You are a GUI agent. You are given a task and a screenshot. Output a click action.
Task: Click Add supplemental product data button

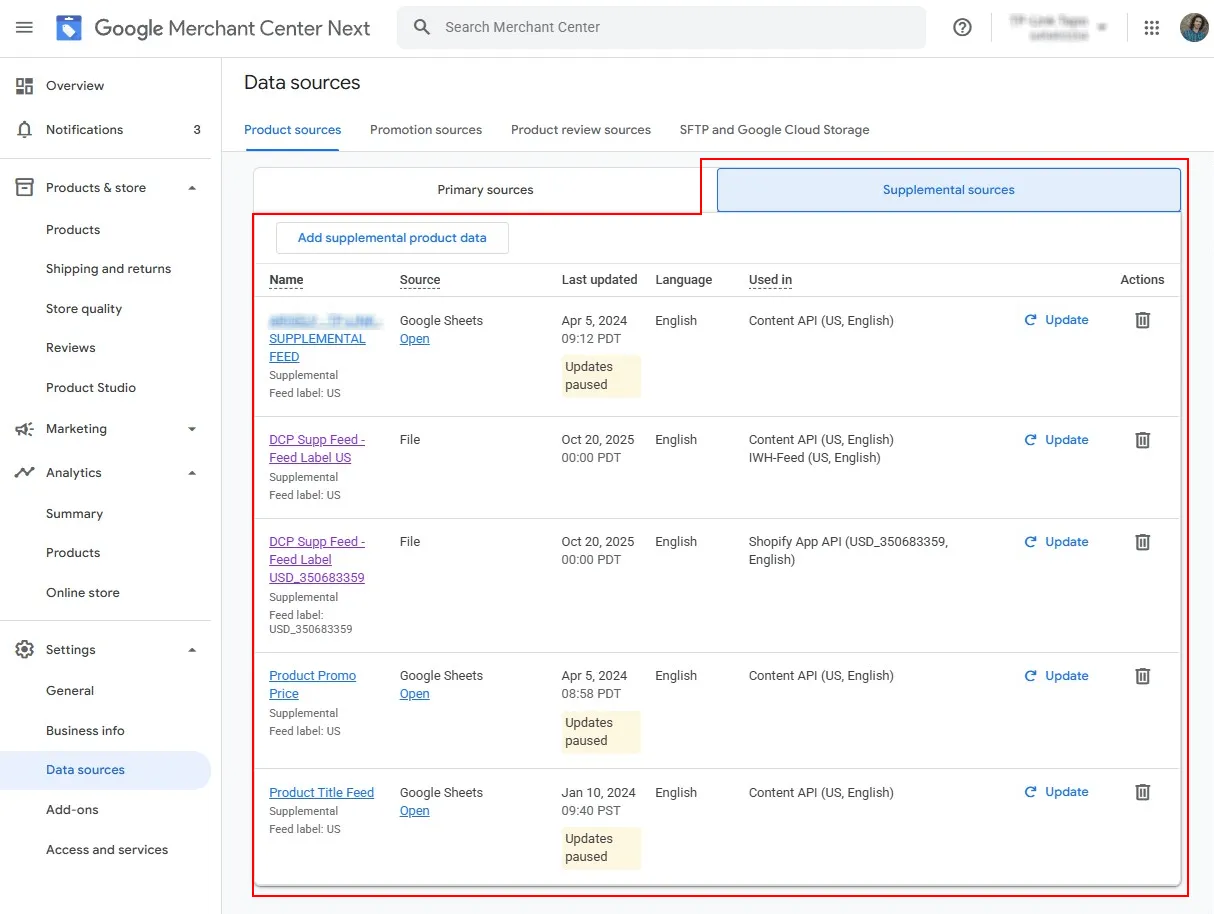tap(392, 238)
